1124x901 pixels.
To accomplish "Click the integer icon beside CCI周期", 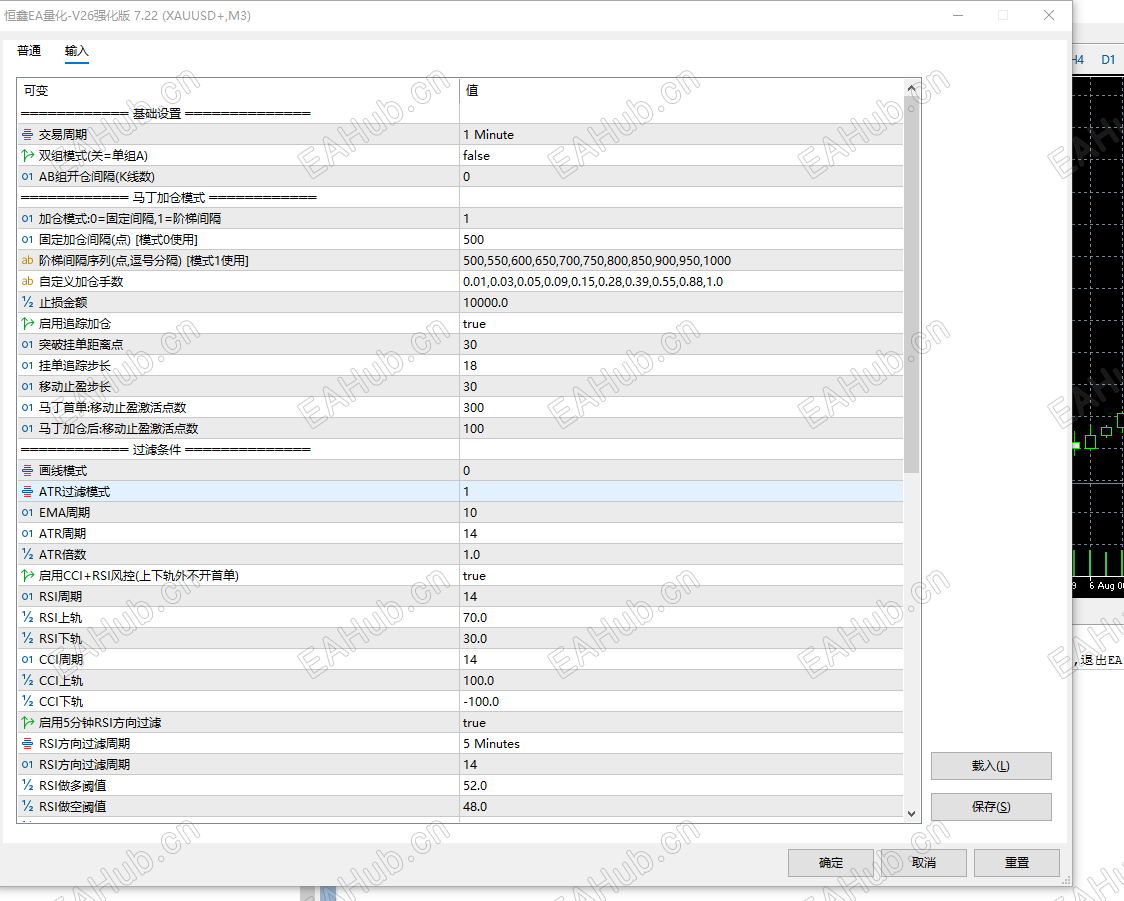I will 27,659.
